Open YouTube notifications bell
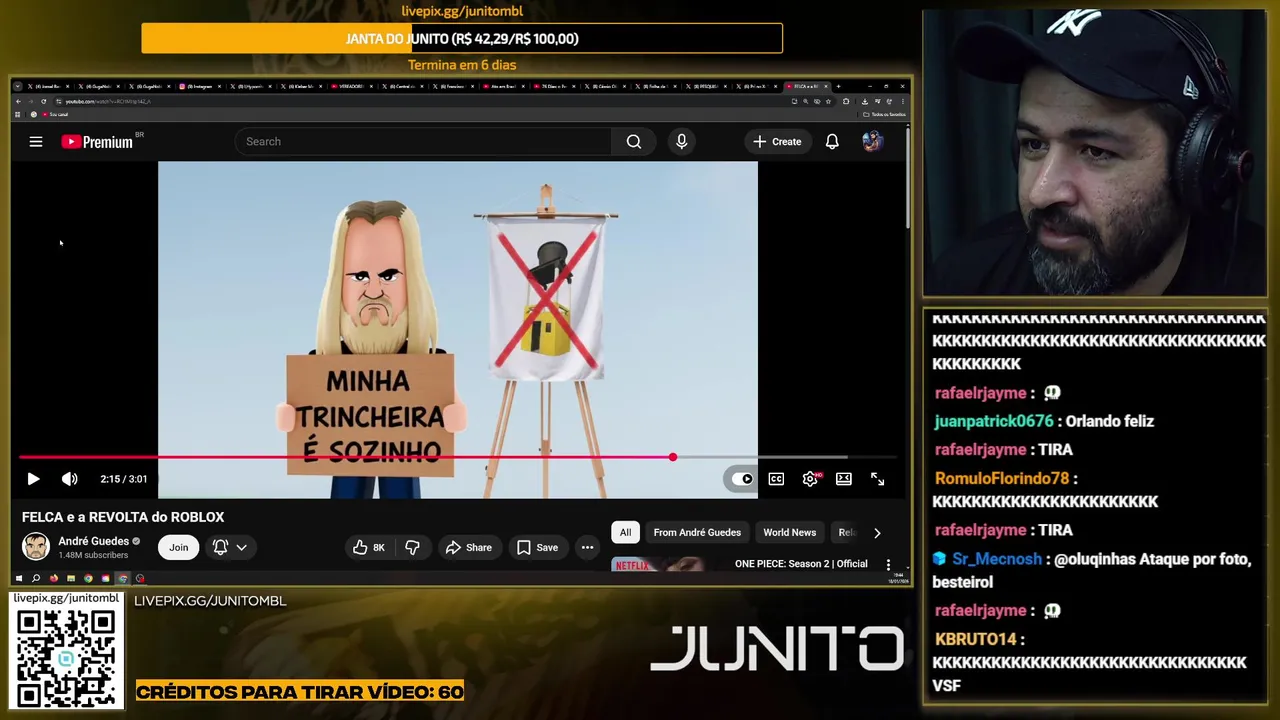 [x=832, y=142]
